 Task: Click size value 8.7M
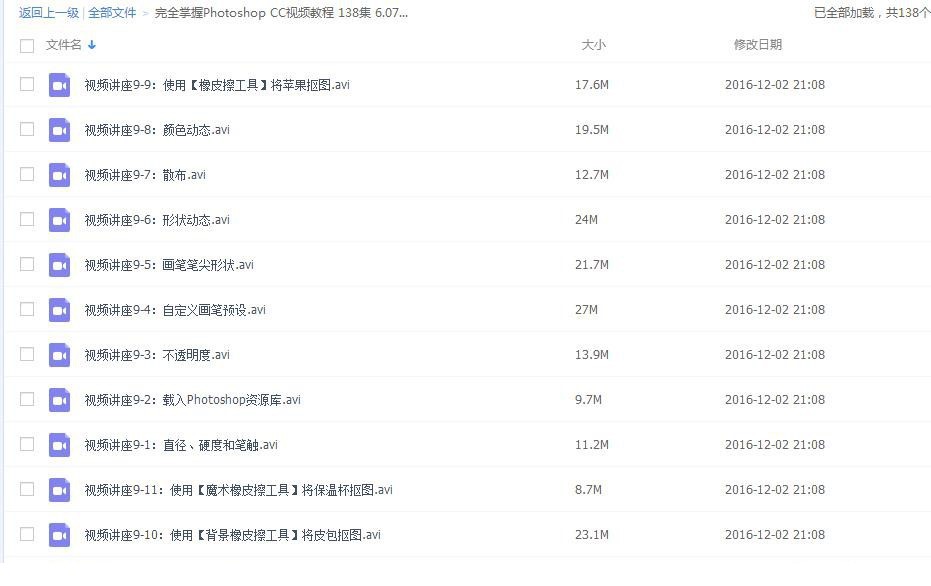click(588, 490)
